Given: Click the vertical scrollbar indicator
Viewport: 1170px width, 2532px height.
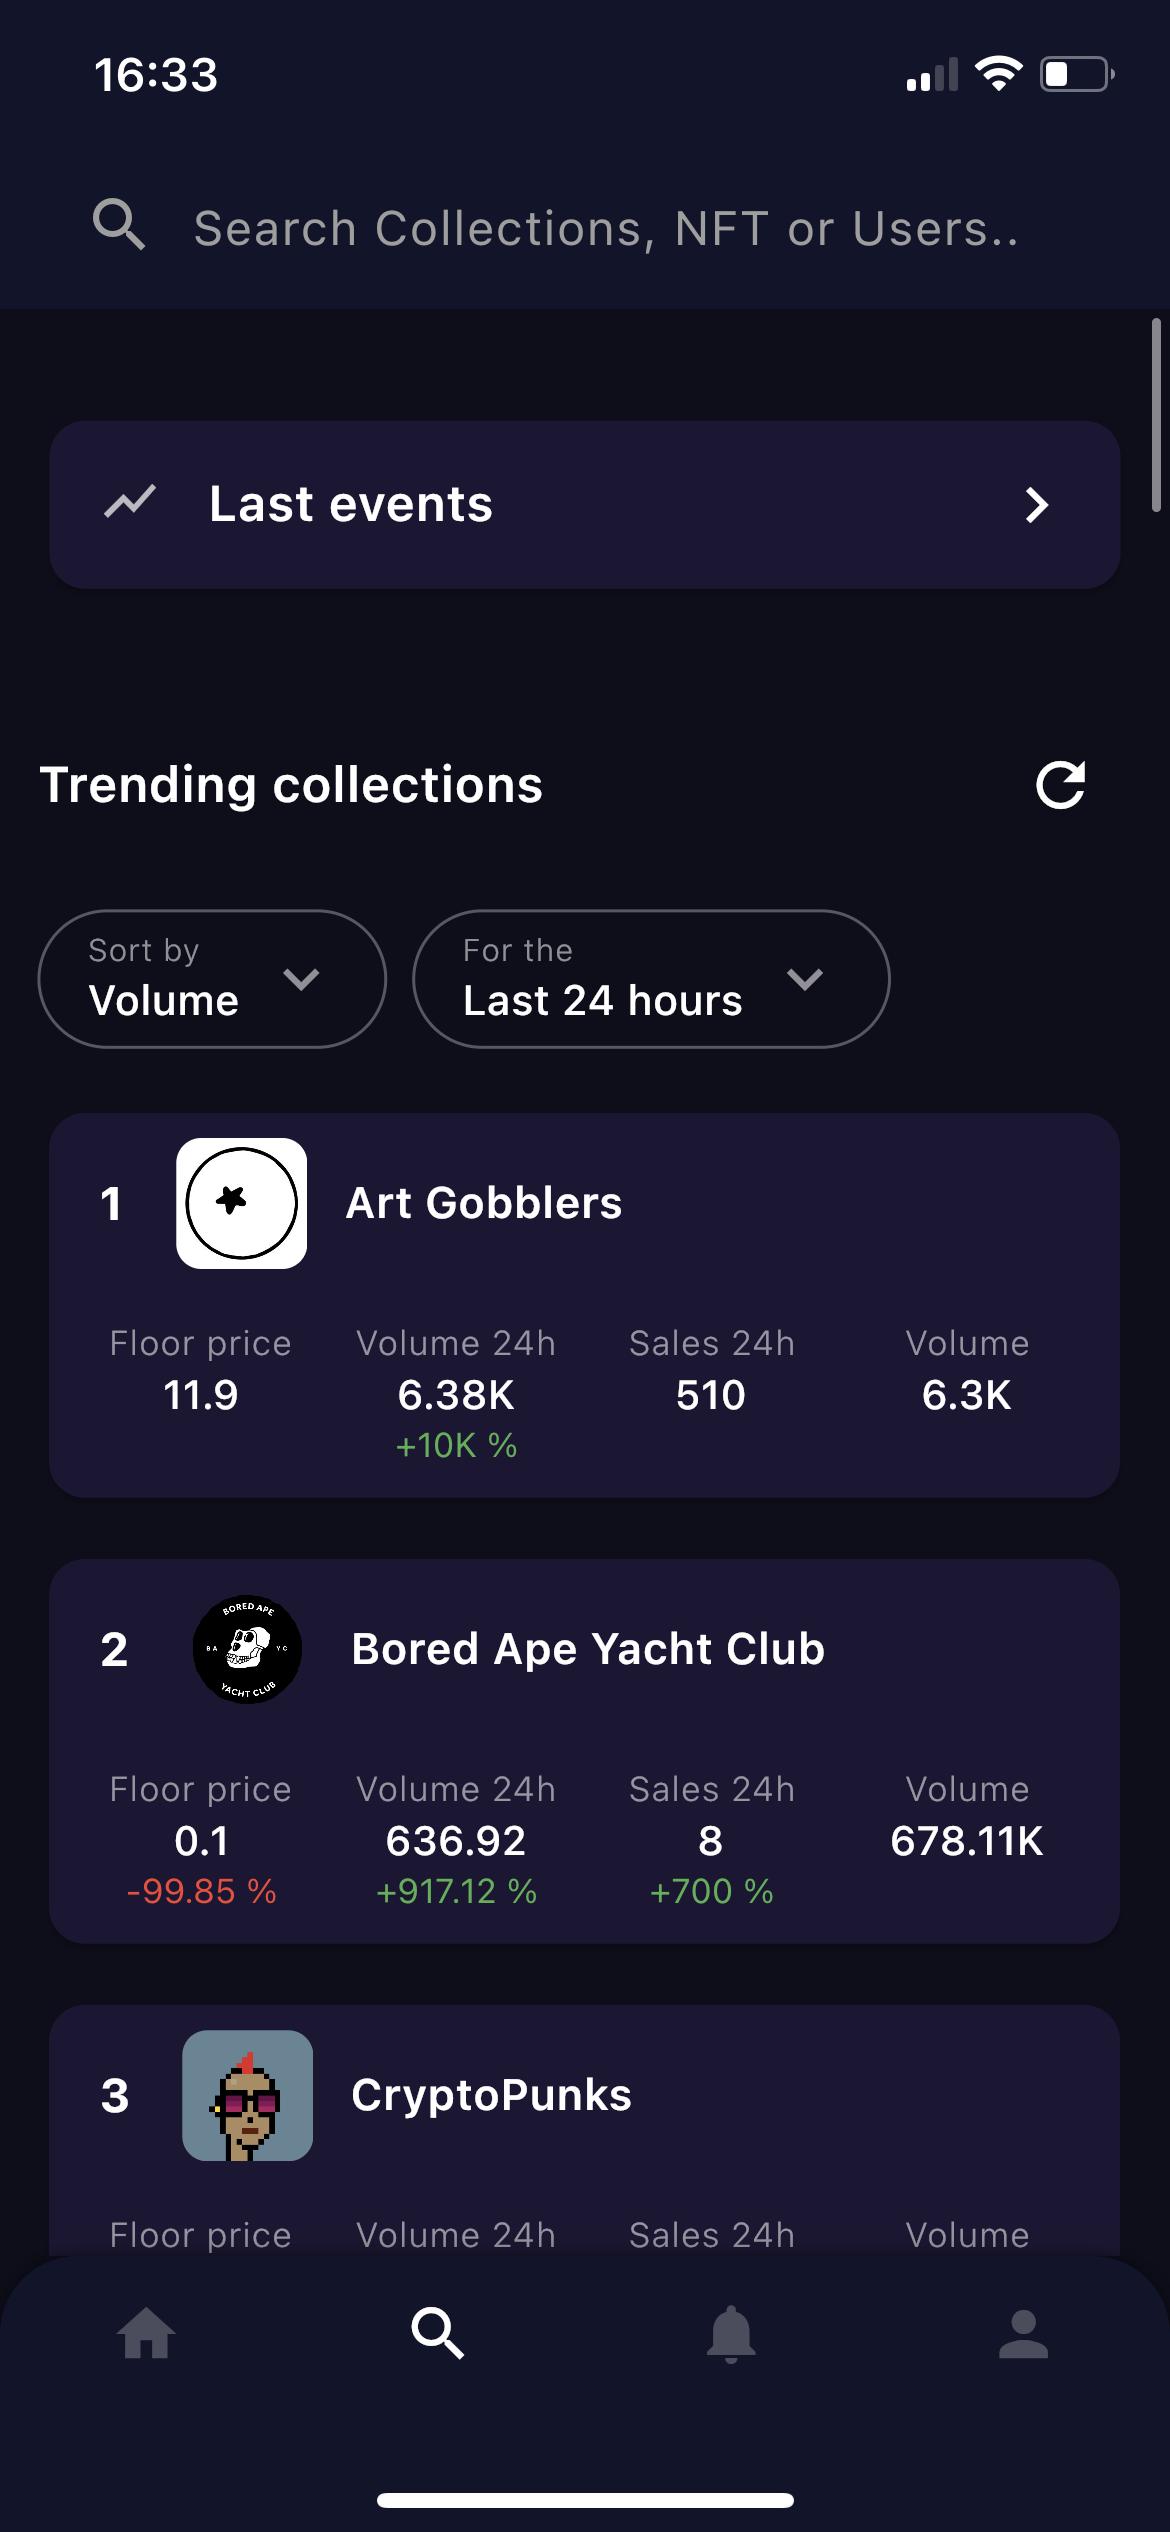Looking at the screenshot, I should coord(1155,415).
